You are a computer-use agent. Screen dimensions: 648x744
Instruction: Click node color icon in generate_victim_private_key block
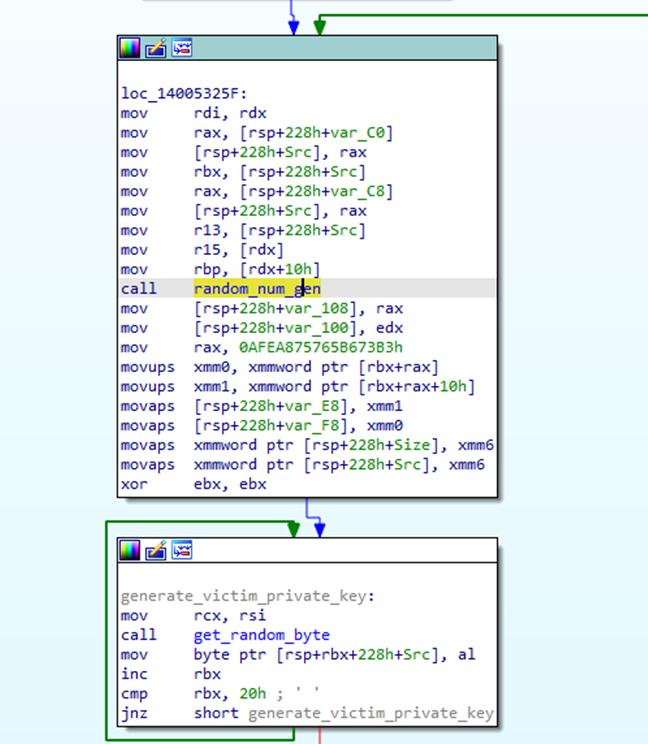[130, 550]
